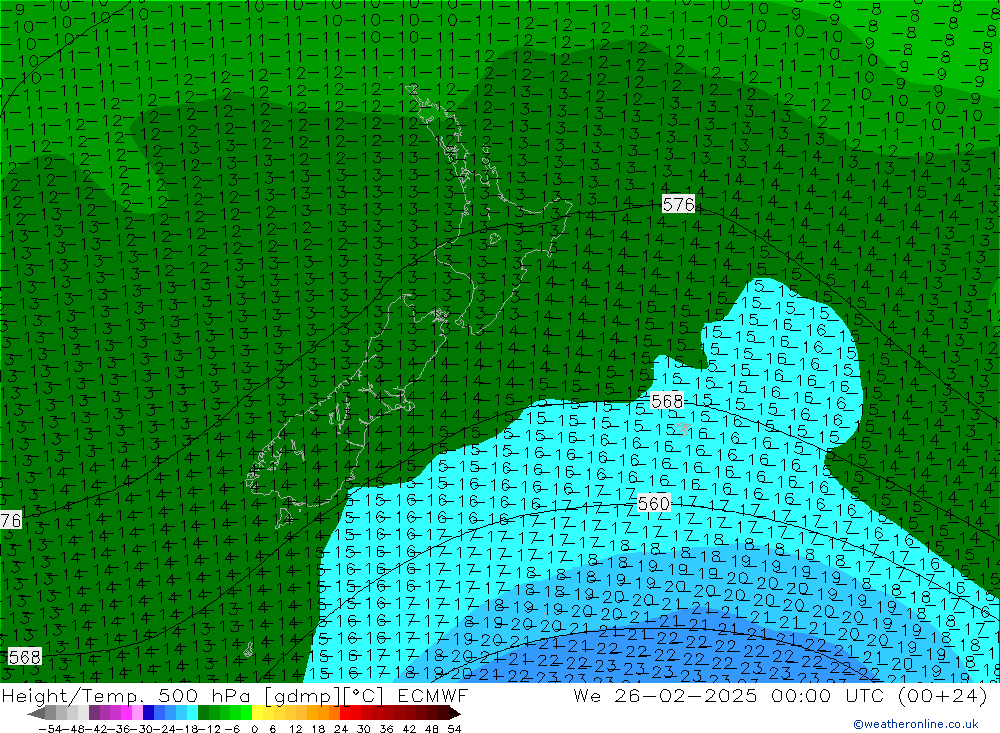Click the ECMWF model label

433,695
